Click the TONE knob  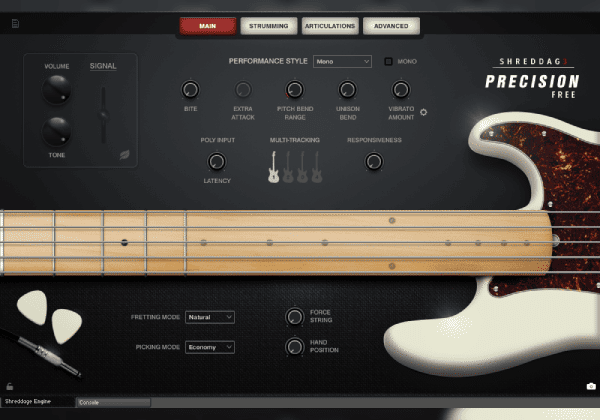[x=57, y=132]
